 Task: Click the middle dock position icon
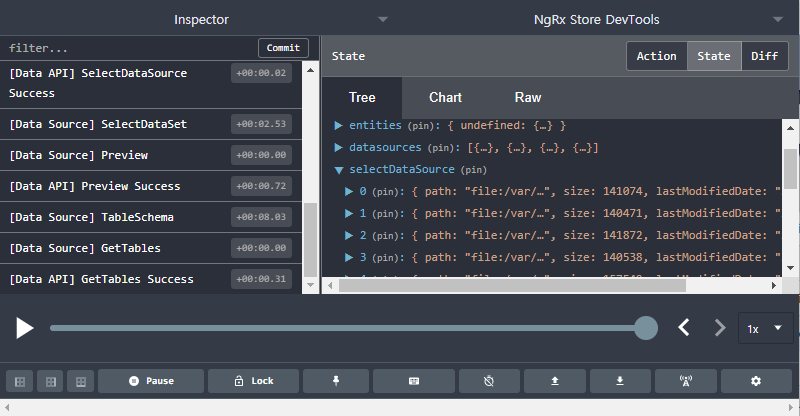click(51, 381)
